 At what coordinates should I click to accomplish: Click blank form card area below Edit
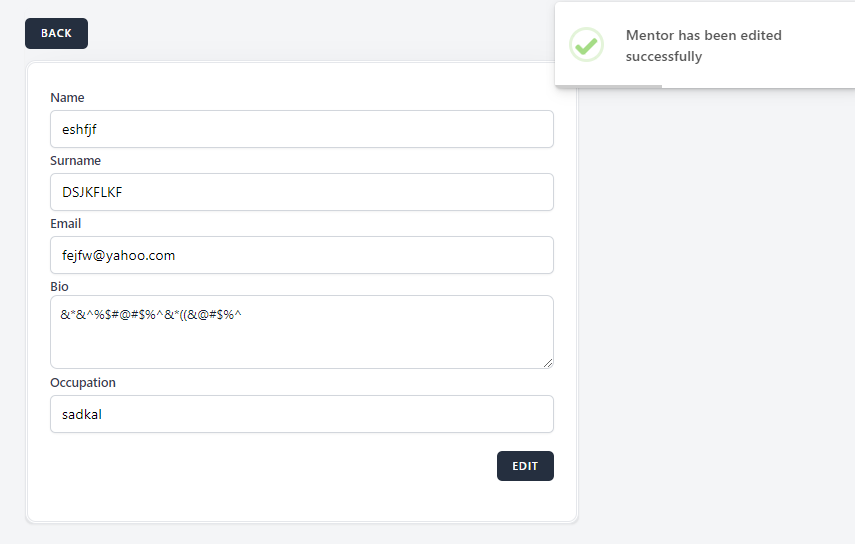(x=301, y=500)
